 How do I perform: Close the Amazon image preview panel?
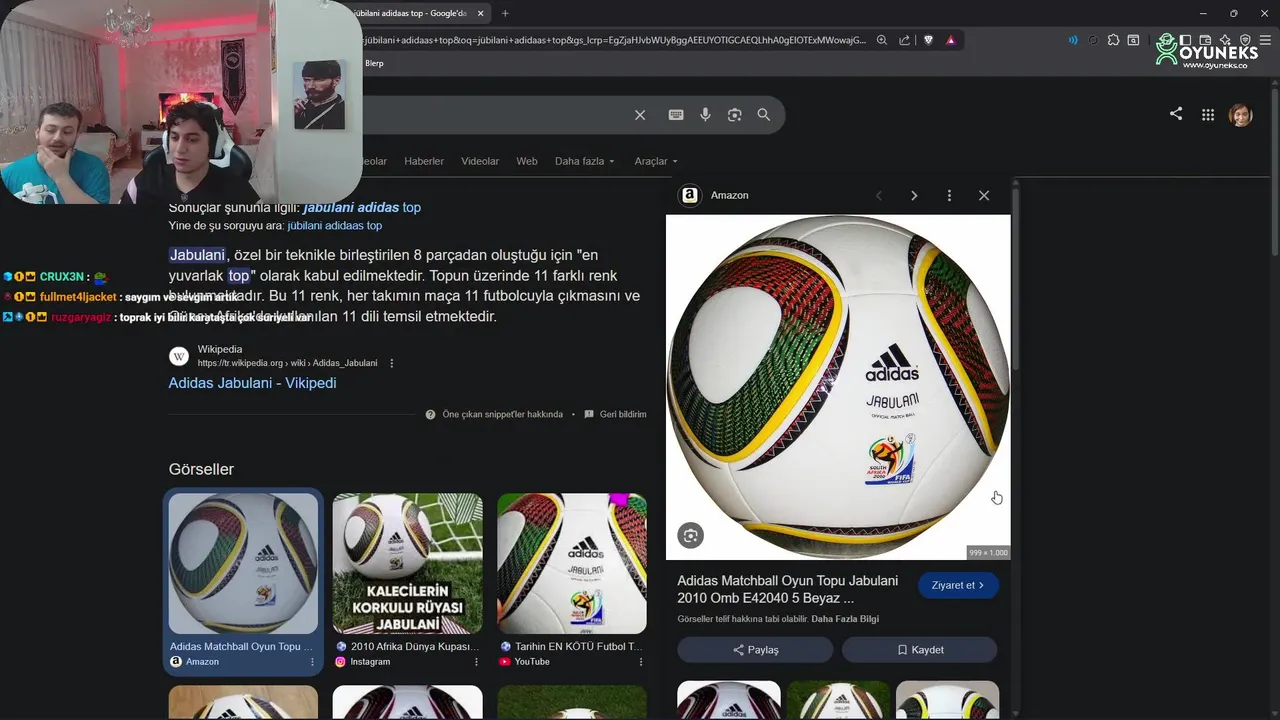984,196
